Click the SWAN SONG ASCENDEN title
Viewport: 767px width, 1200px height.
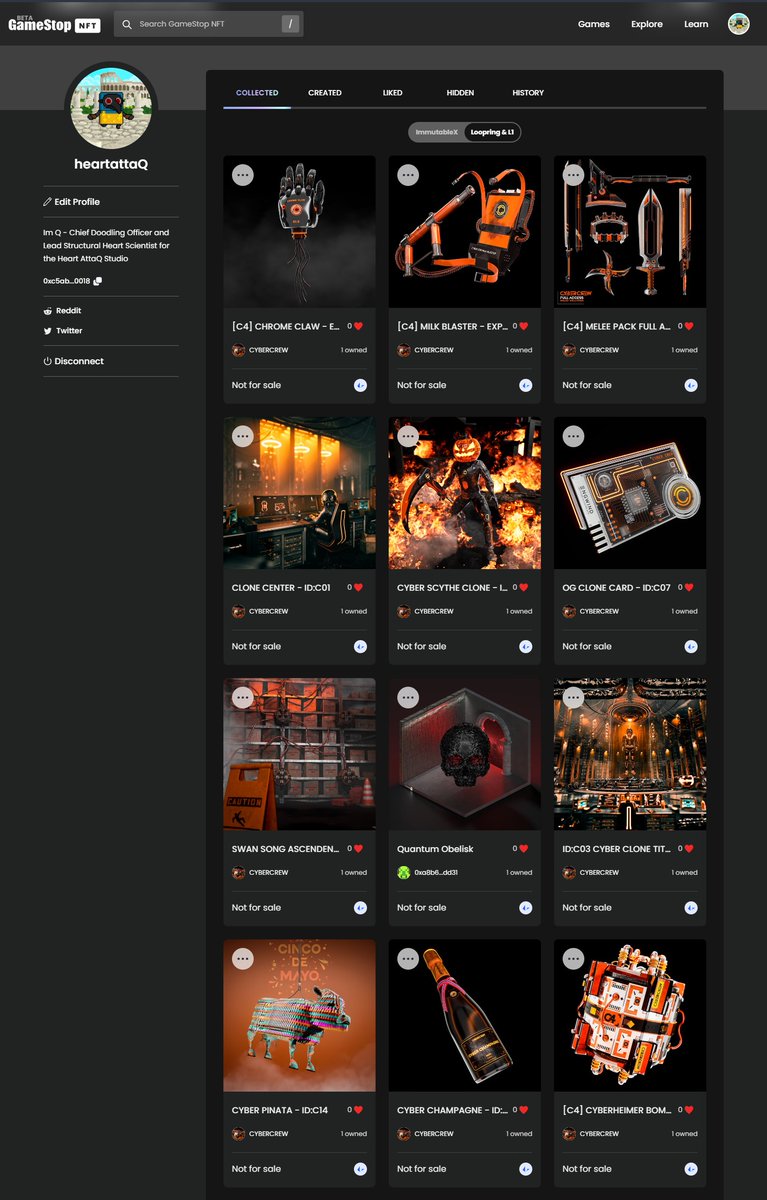[x=285, y=849]
